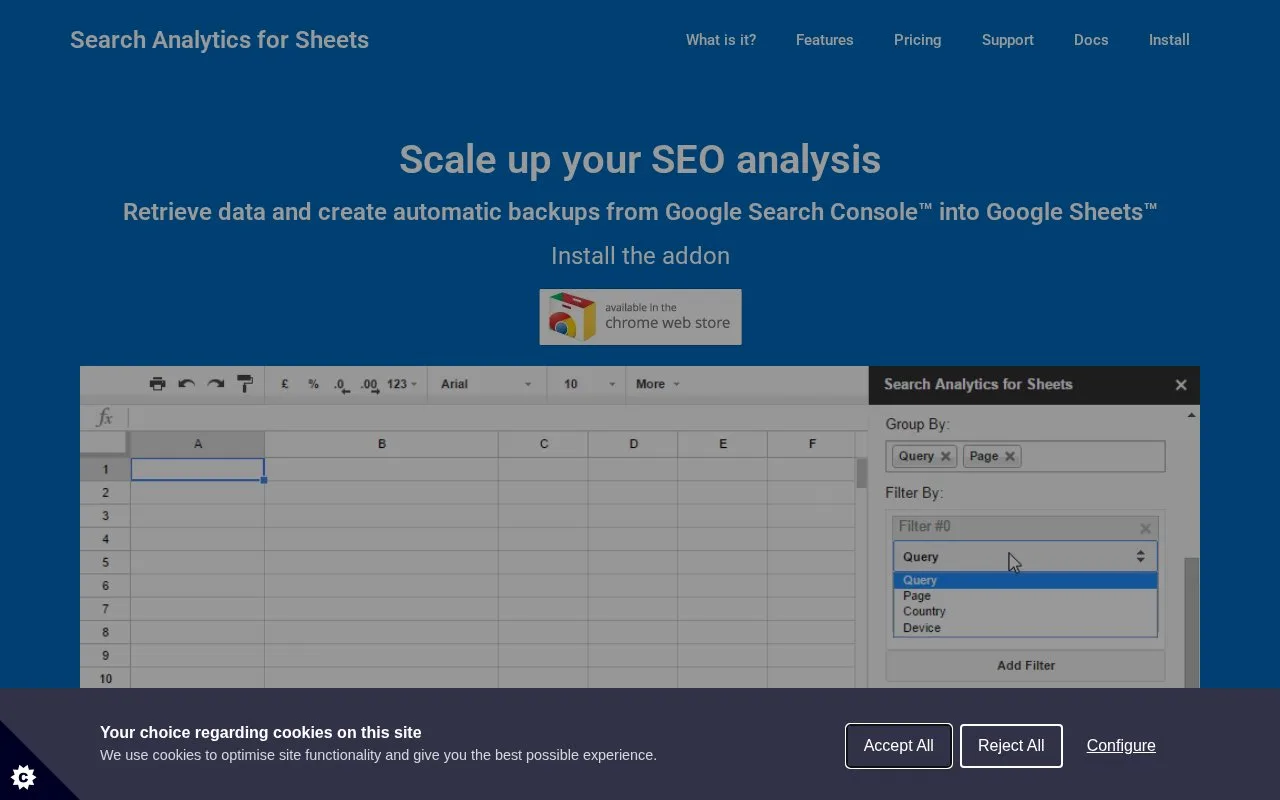Open the 123 number format dropdown
The height and width of the screenshot is (800, 1280).
[x=402, y=384]
